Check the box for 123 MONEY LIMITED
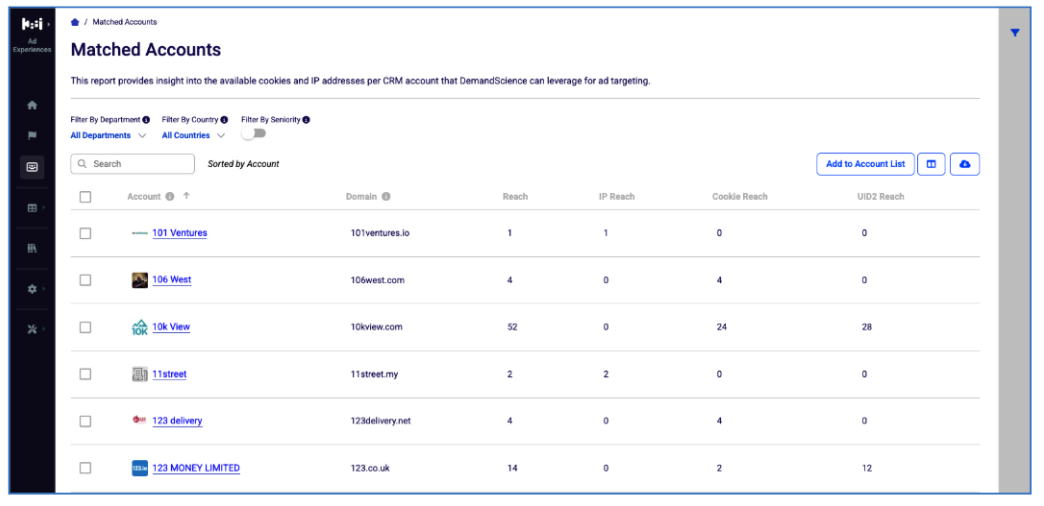This screenshot has height=506, width=1044. [x=85, y=468]
